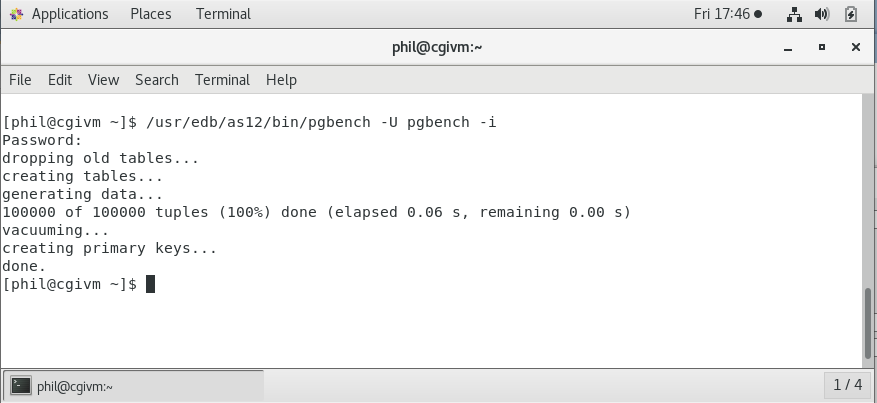Click the volume speaker icon
This screenshot has width=877, height=403.
[x=822, y=14]
